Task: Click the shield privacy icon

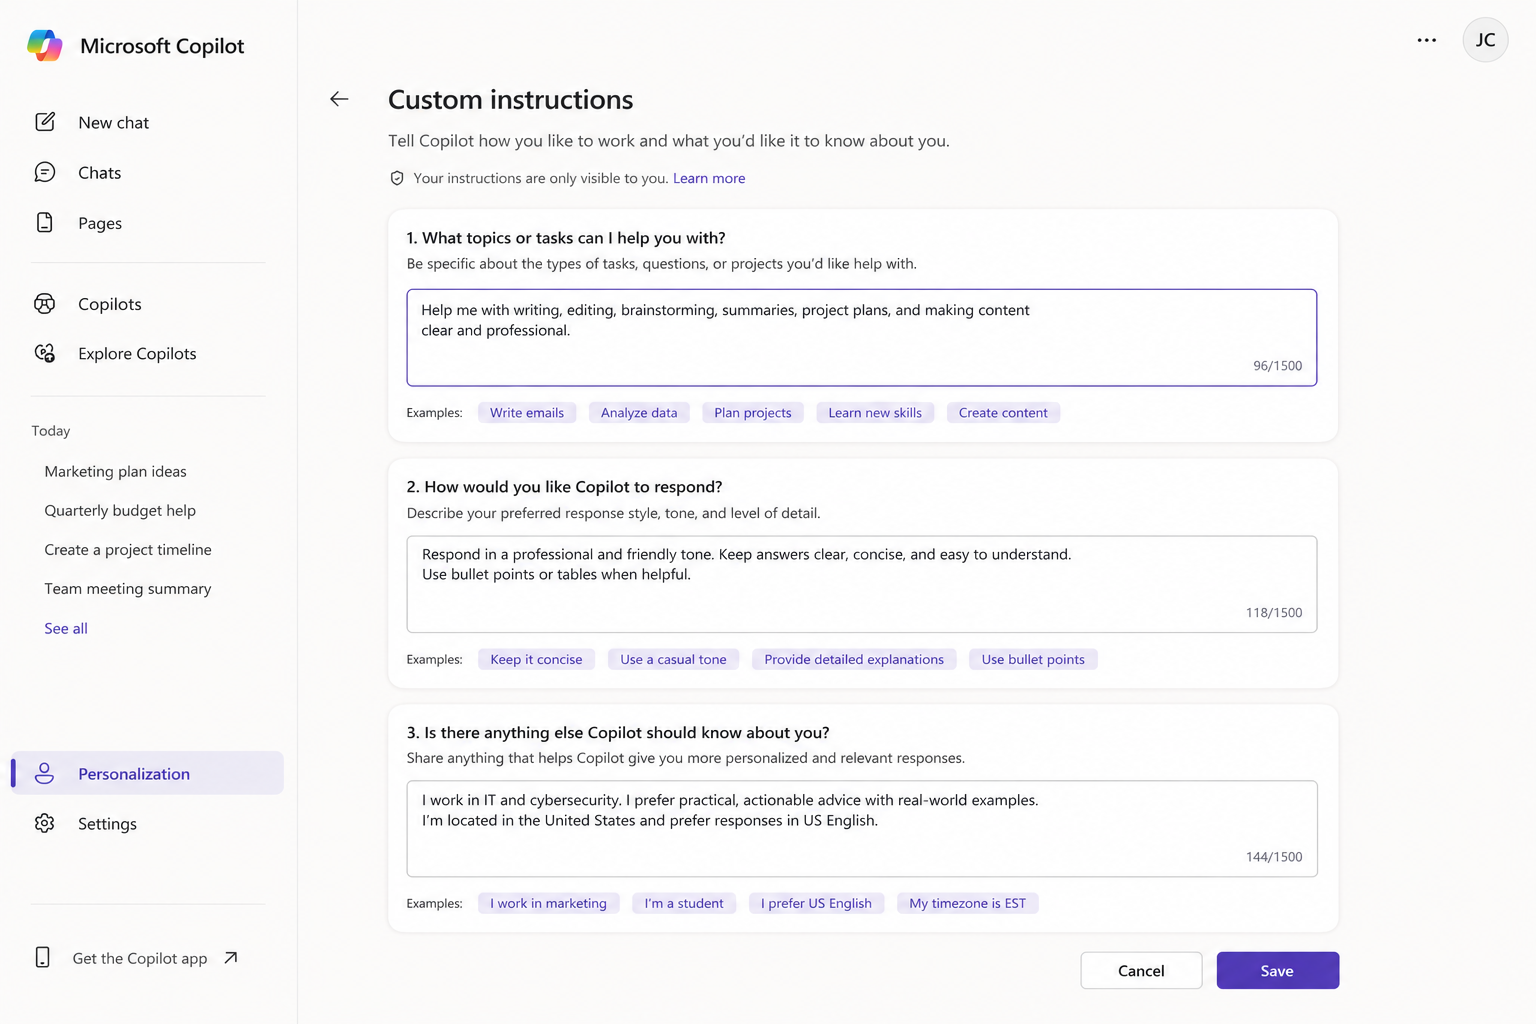Action: pyautogui.click(x=397, y=178)
